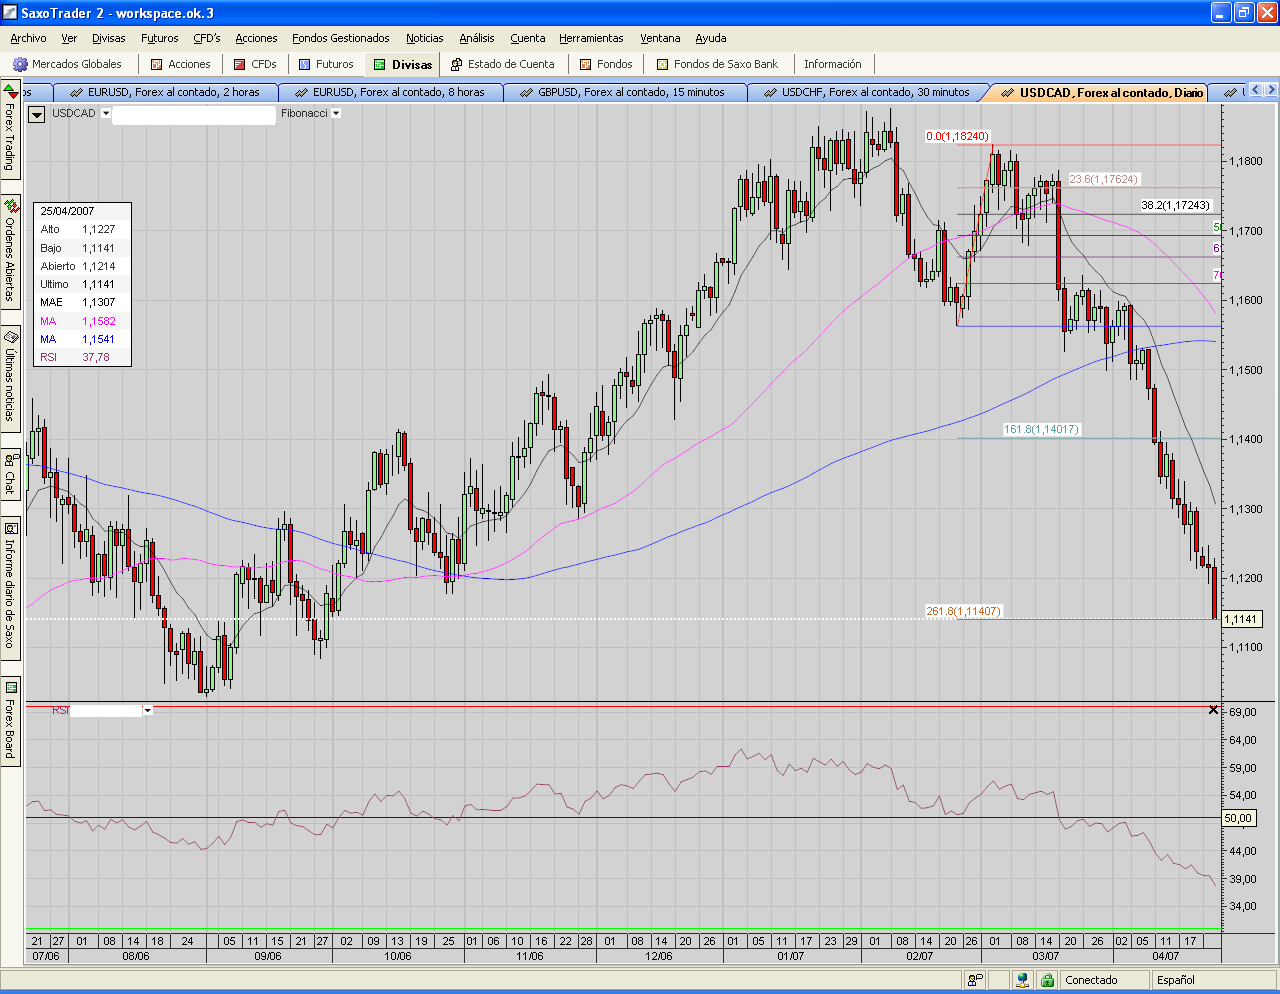
Task: Click the white input field beside USDCAD
Action: 194,114
